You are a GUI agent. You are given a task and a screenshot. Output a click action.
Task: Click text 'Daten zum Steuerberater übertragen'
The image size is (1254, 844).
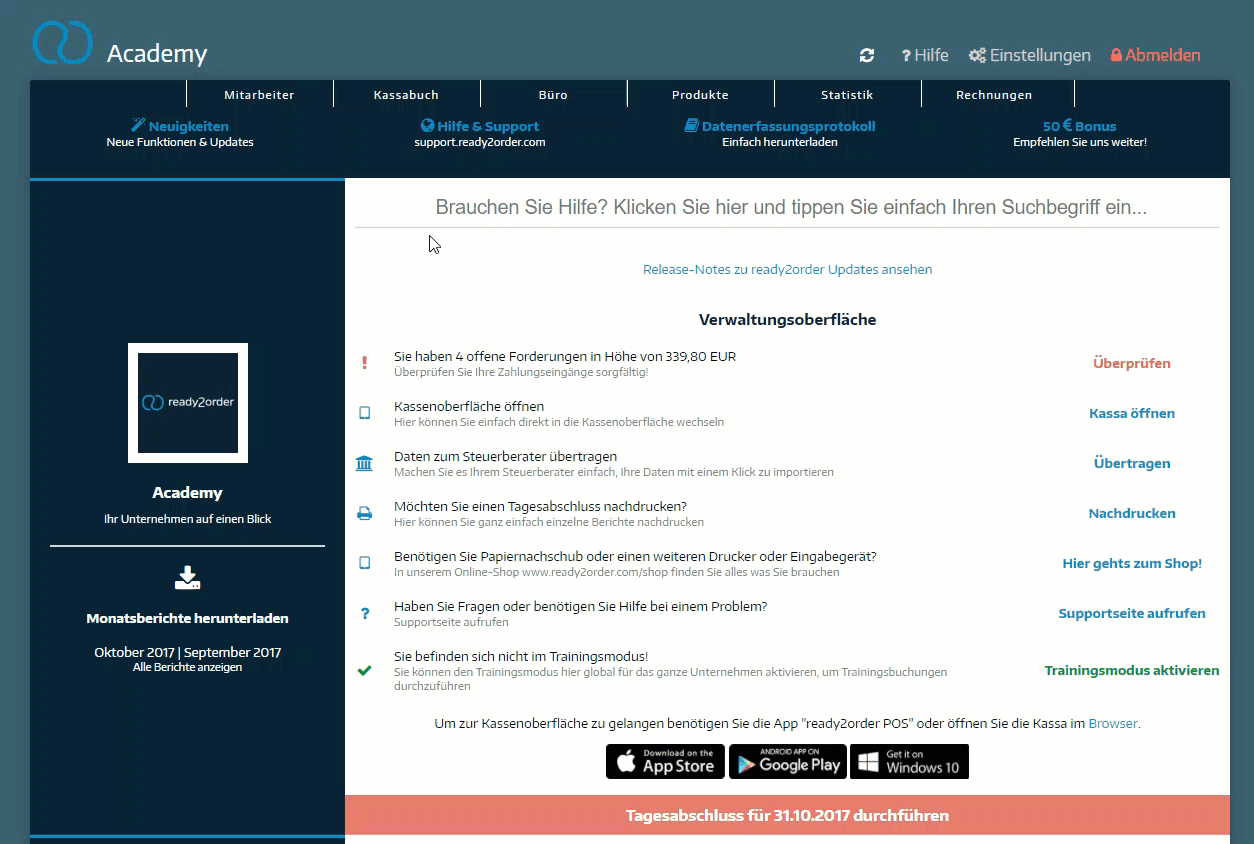click(506, 456)
